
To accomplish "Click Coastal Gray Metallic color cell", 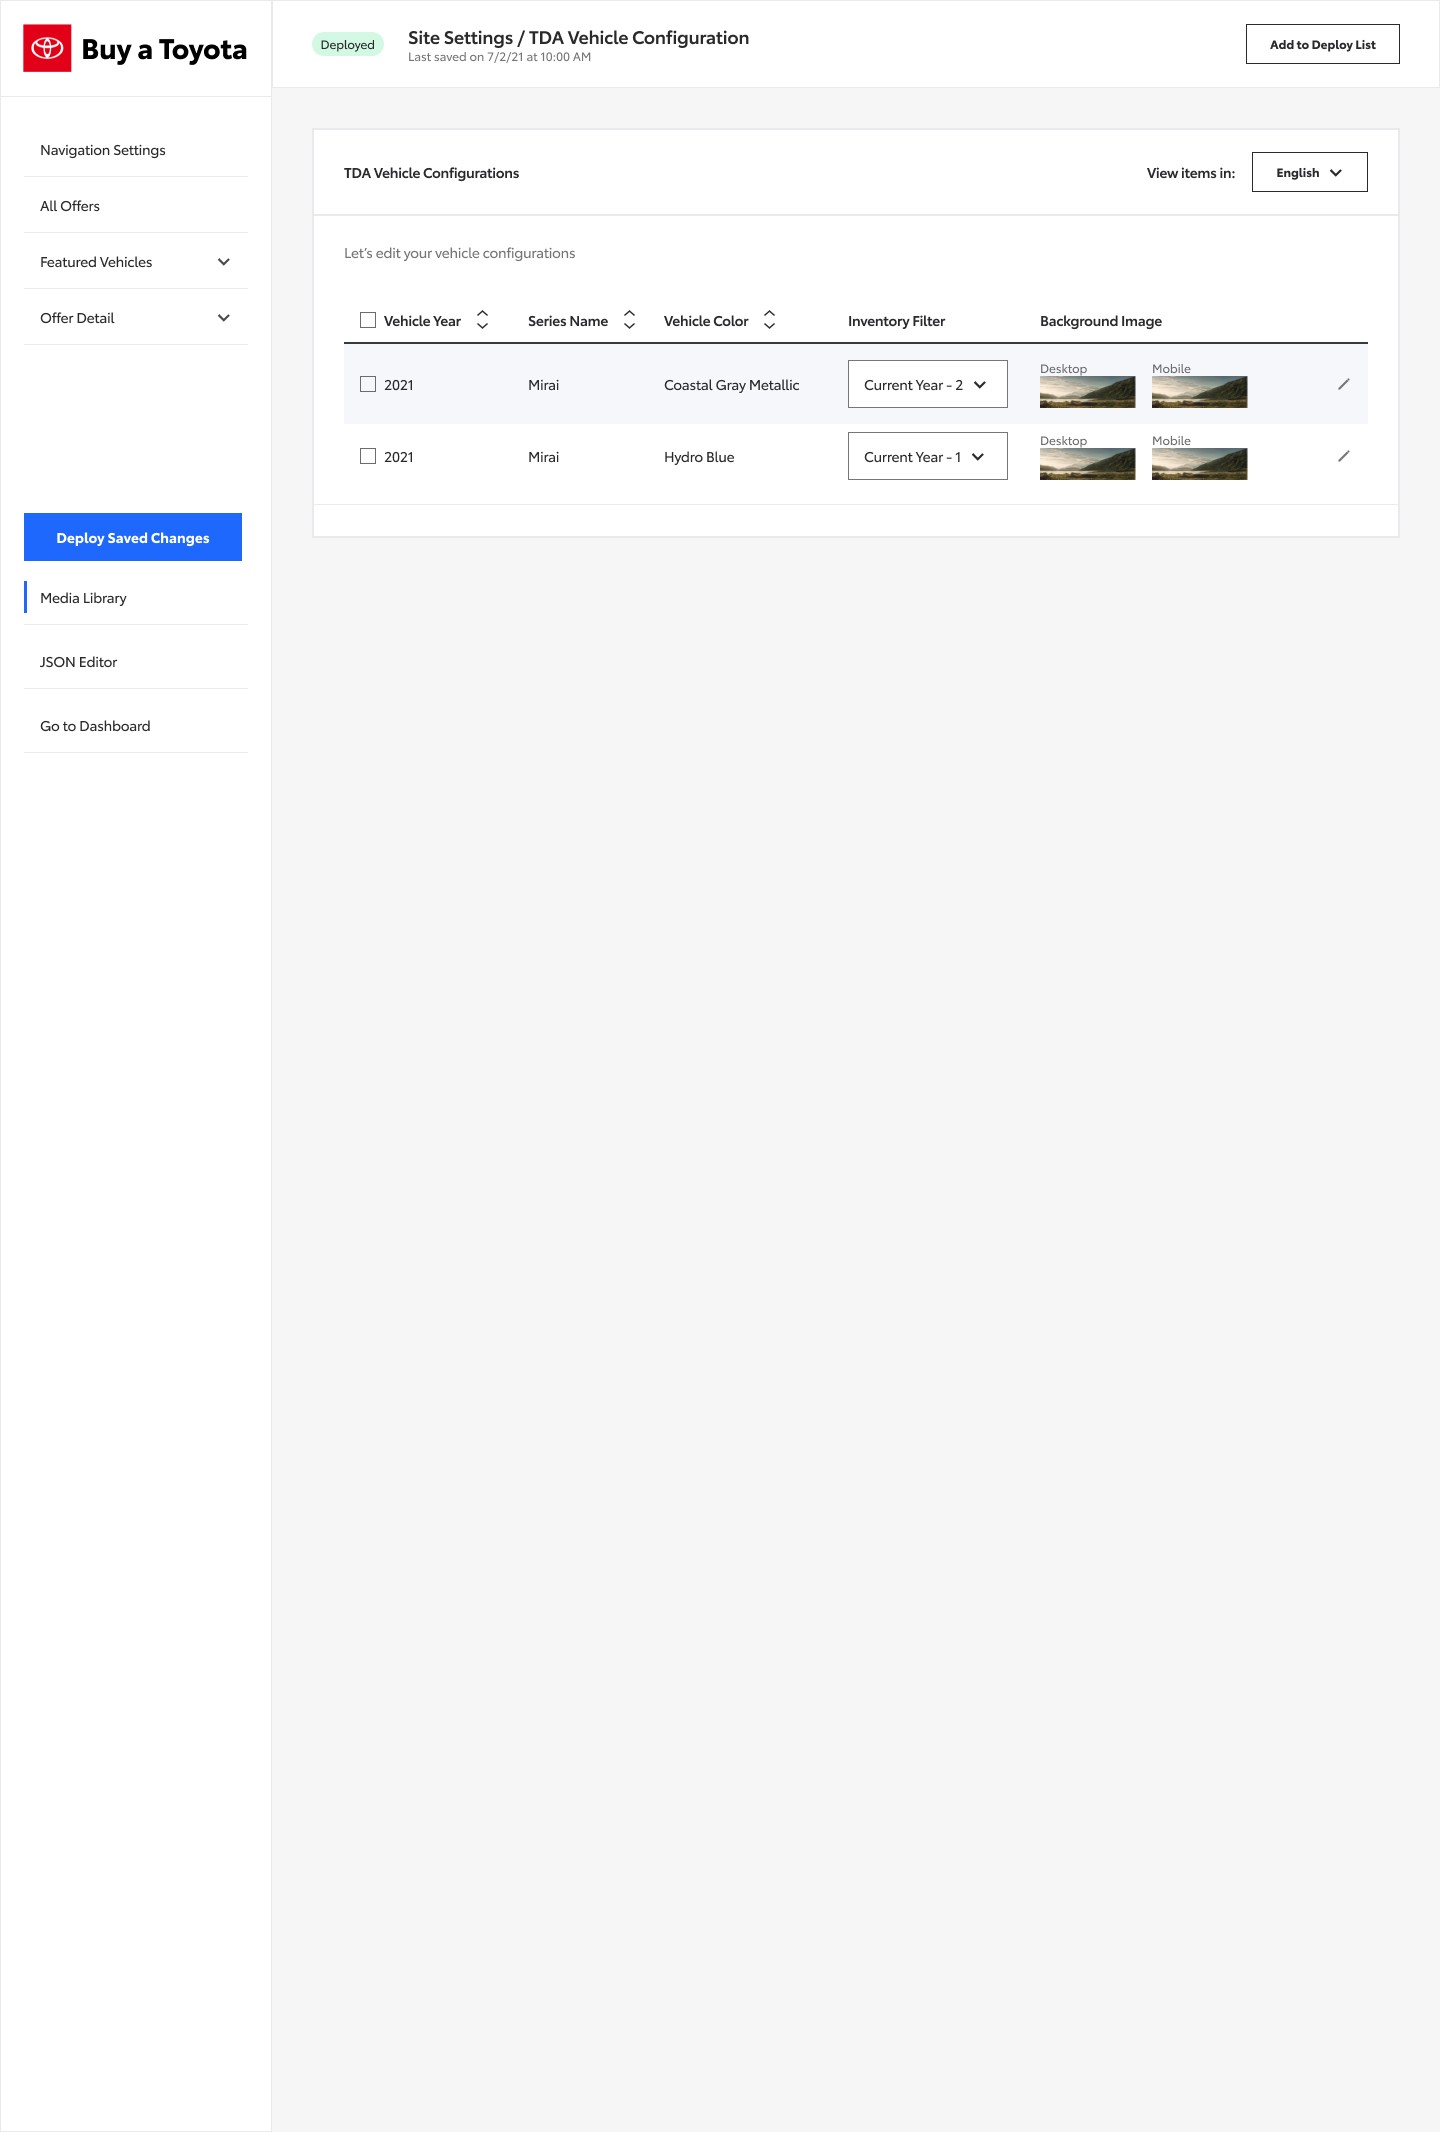I will (731, 385).
